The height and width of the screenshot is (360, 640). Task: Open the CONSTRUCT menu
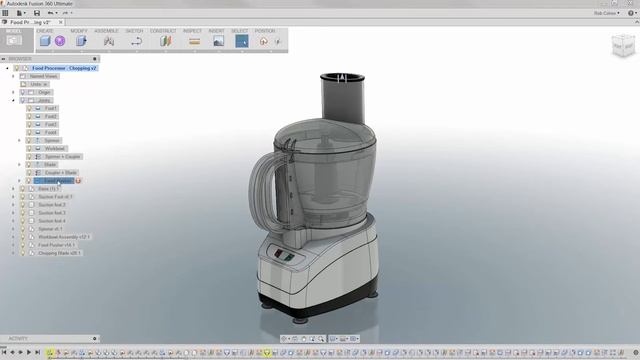tap(163, 31)
